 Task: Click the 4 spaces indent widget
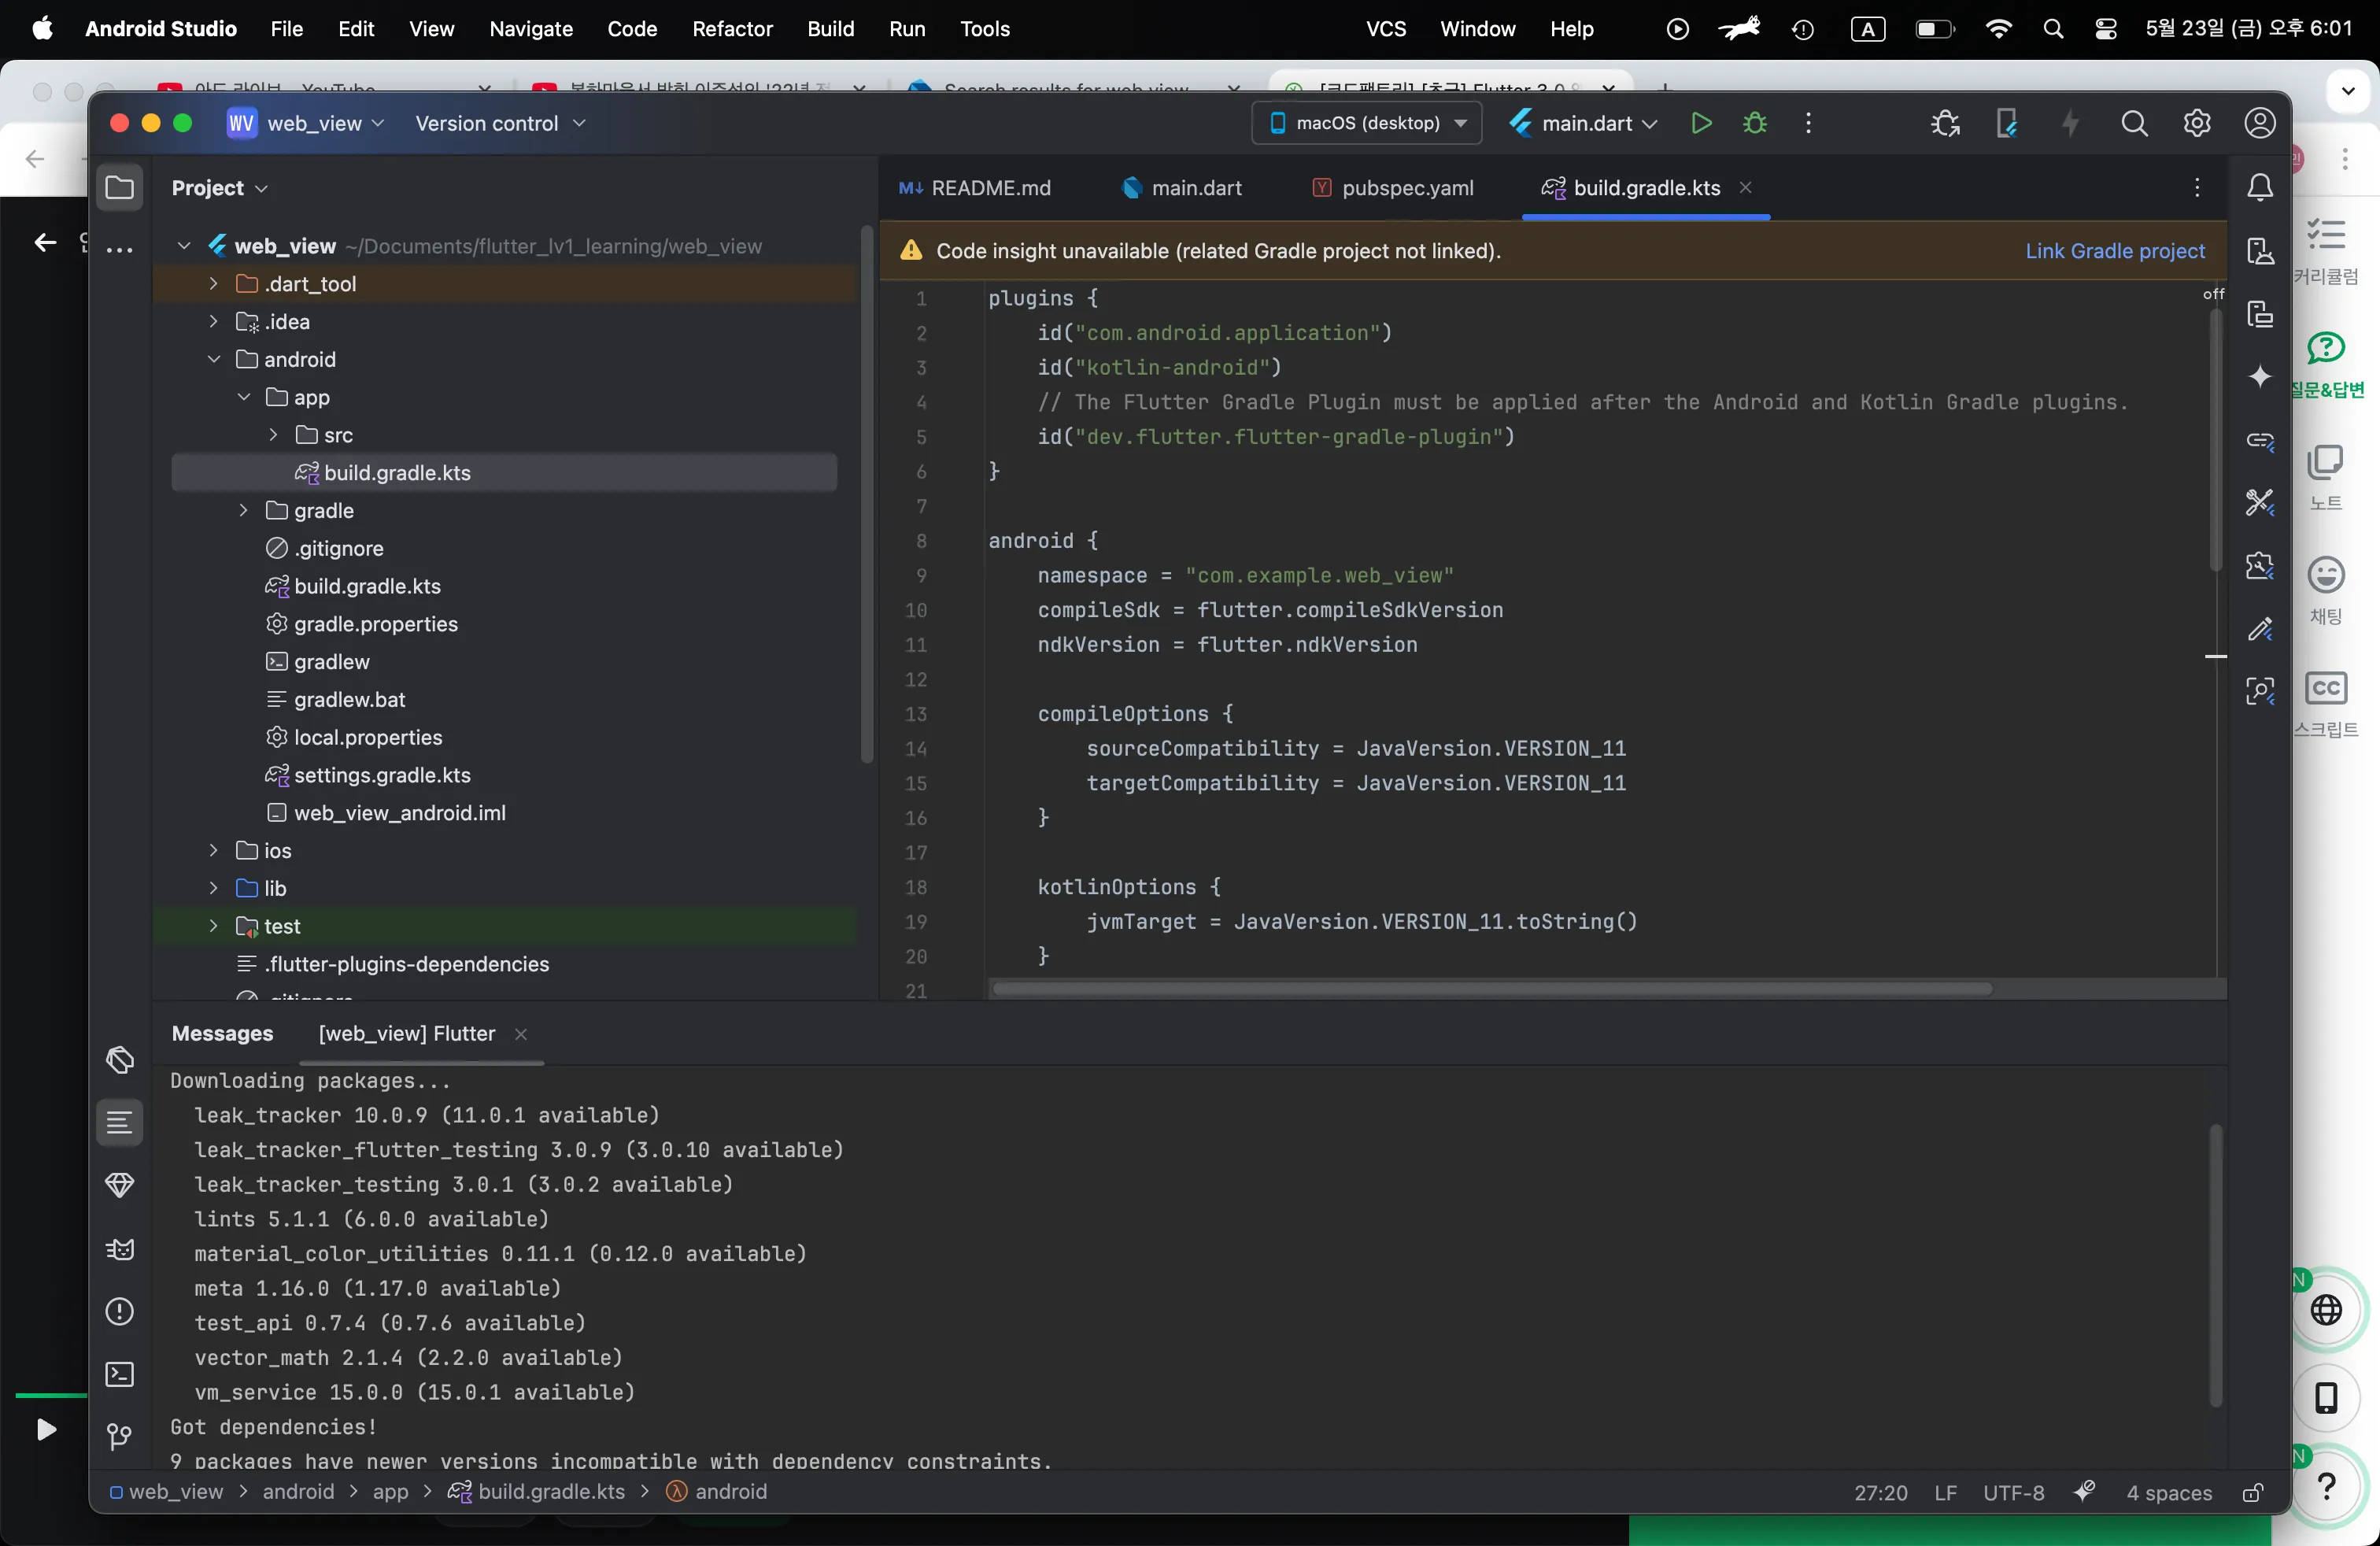click(x=2169, y=1493)
